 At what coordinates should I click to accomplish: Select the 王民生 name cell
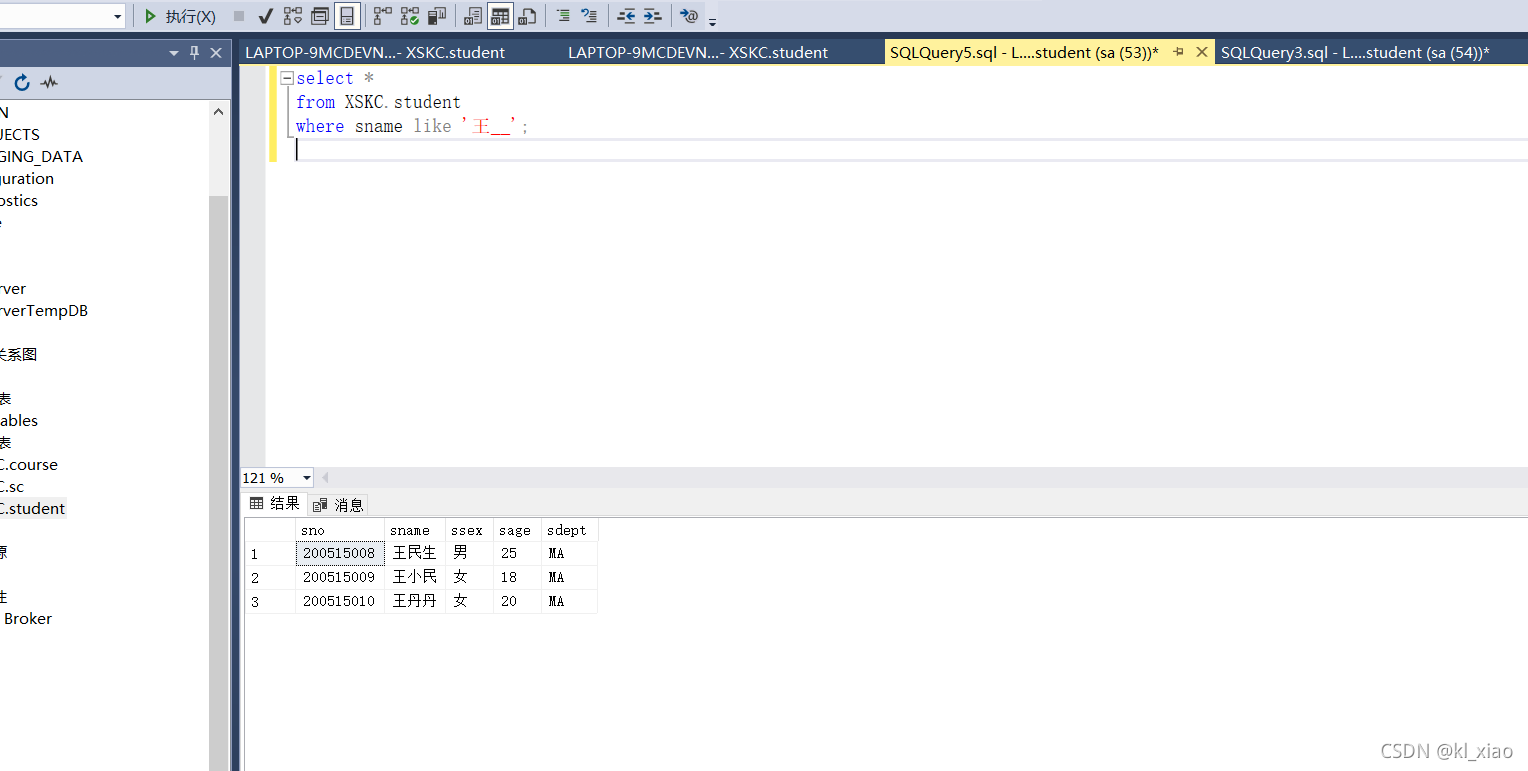[x=415, y=553]
